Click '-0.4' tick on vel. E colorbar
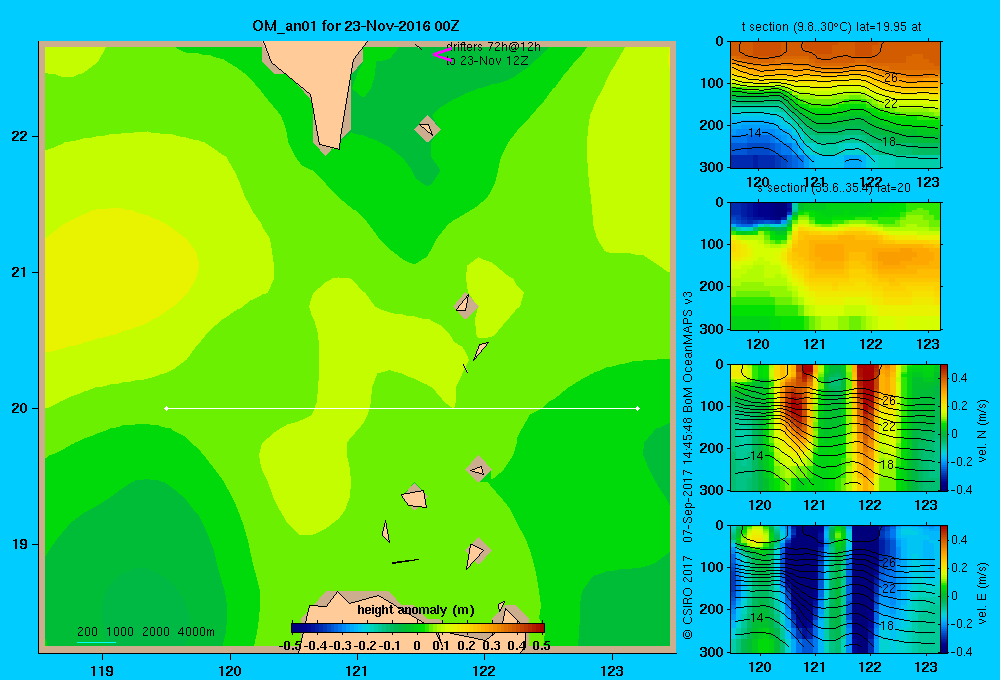Viewport: 1000px width, 680px height. (961, 651)
